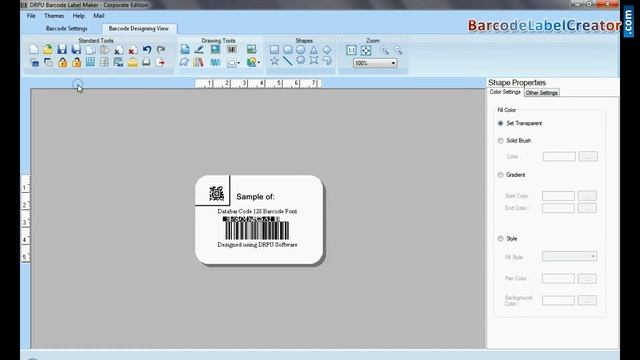Click the New blank document icon
The height and width of the screenshot is (360, 640).
[x=34, y=50]
